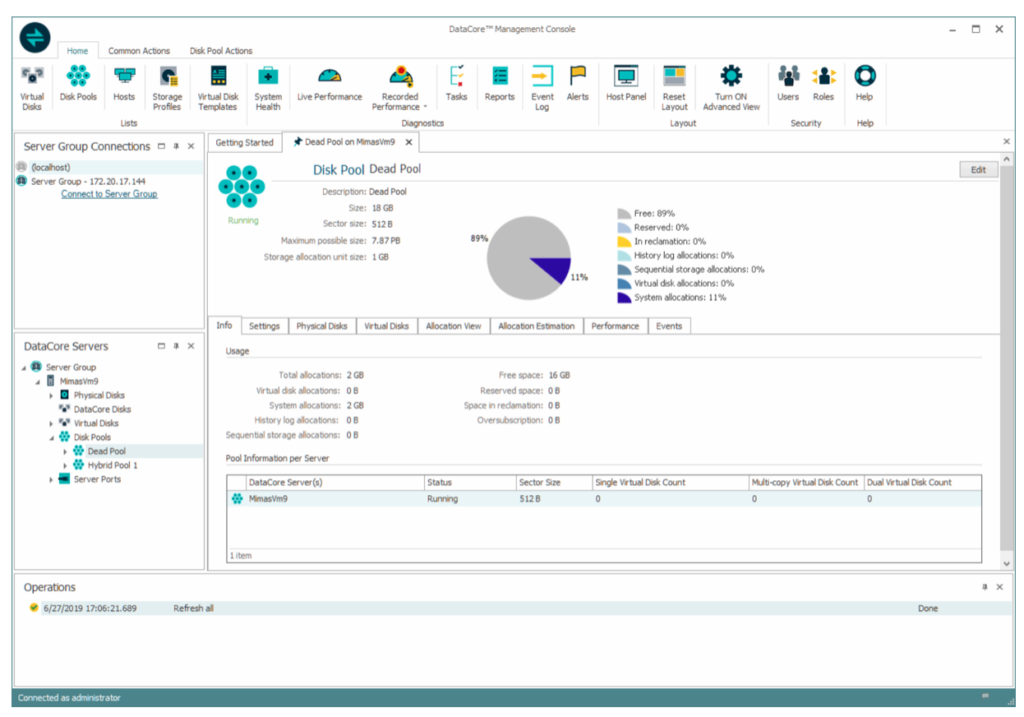Toggle auto-hide pin on Operations panel

pyautogui.click(x=985, y=587)
